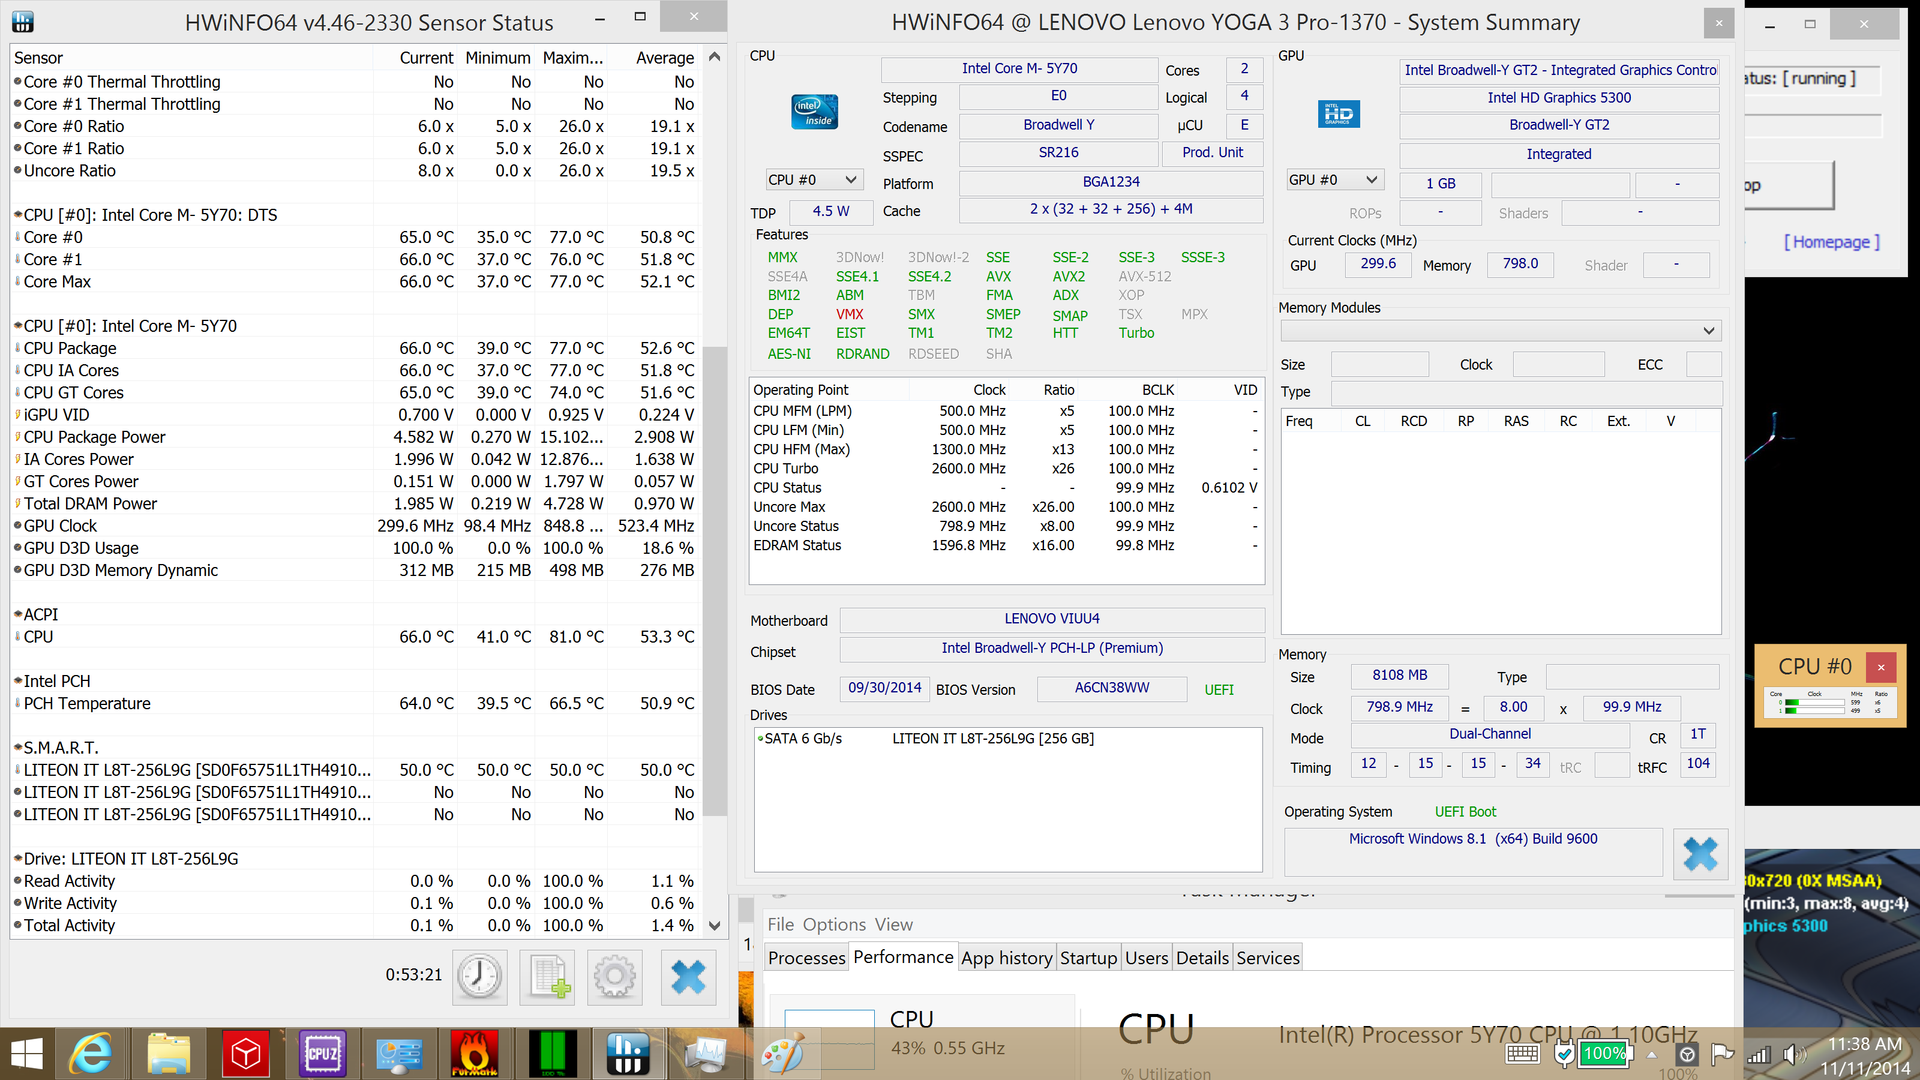Viewport: 1920px width, 1080px height.
Task: Click the Paint palette taskbar icon
Action: [x=782, y=1053]
